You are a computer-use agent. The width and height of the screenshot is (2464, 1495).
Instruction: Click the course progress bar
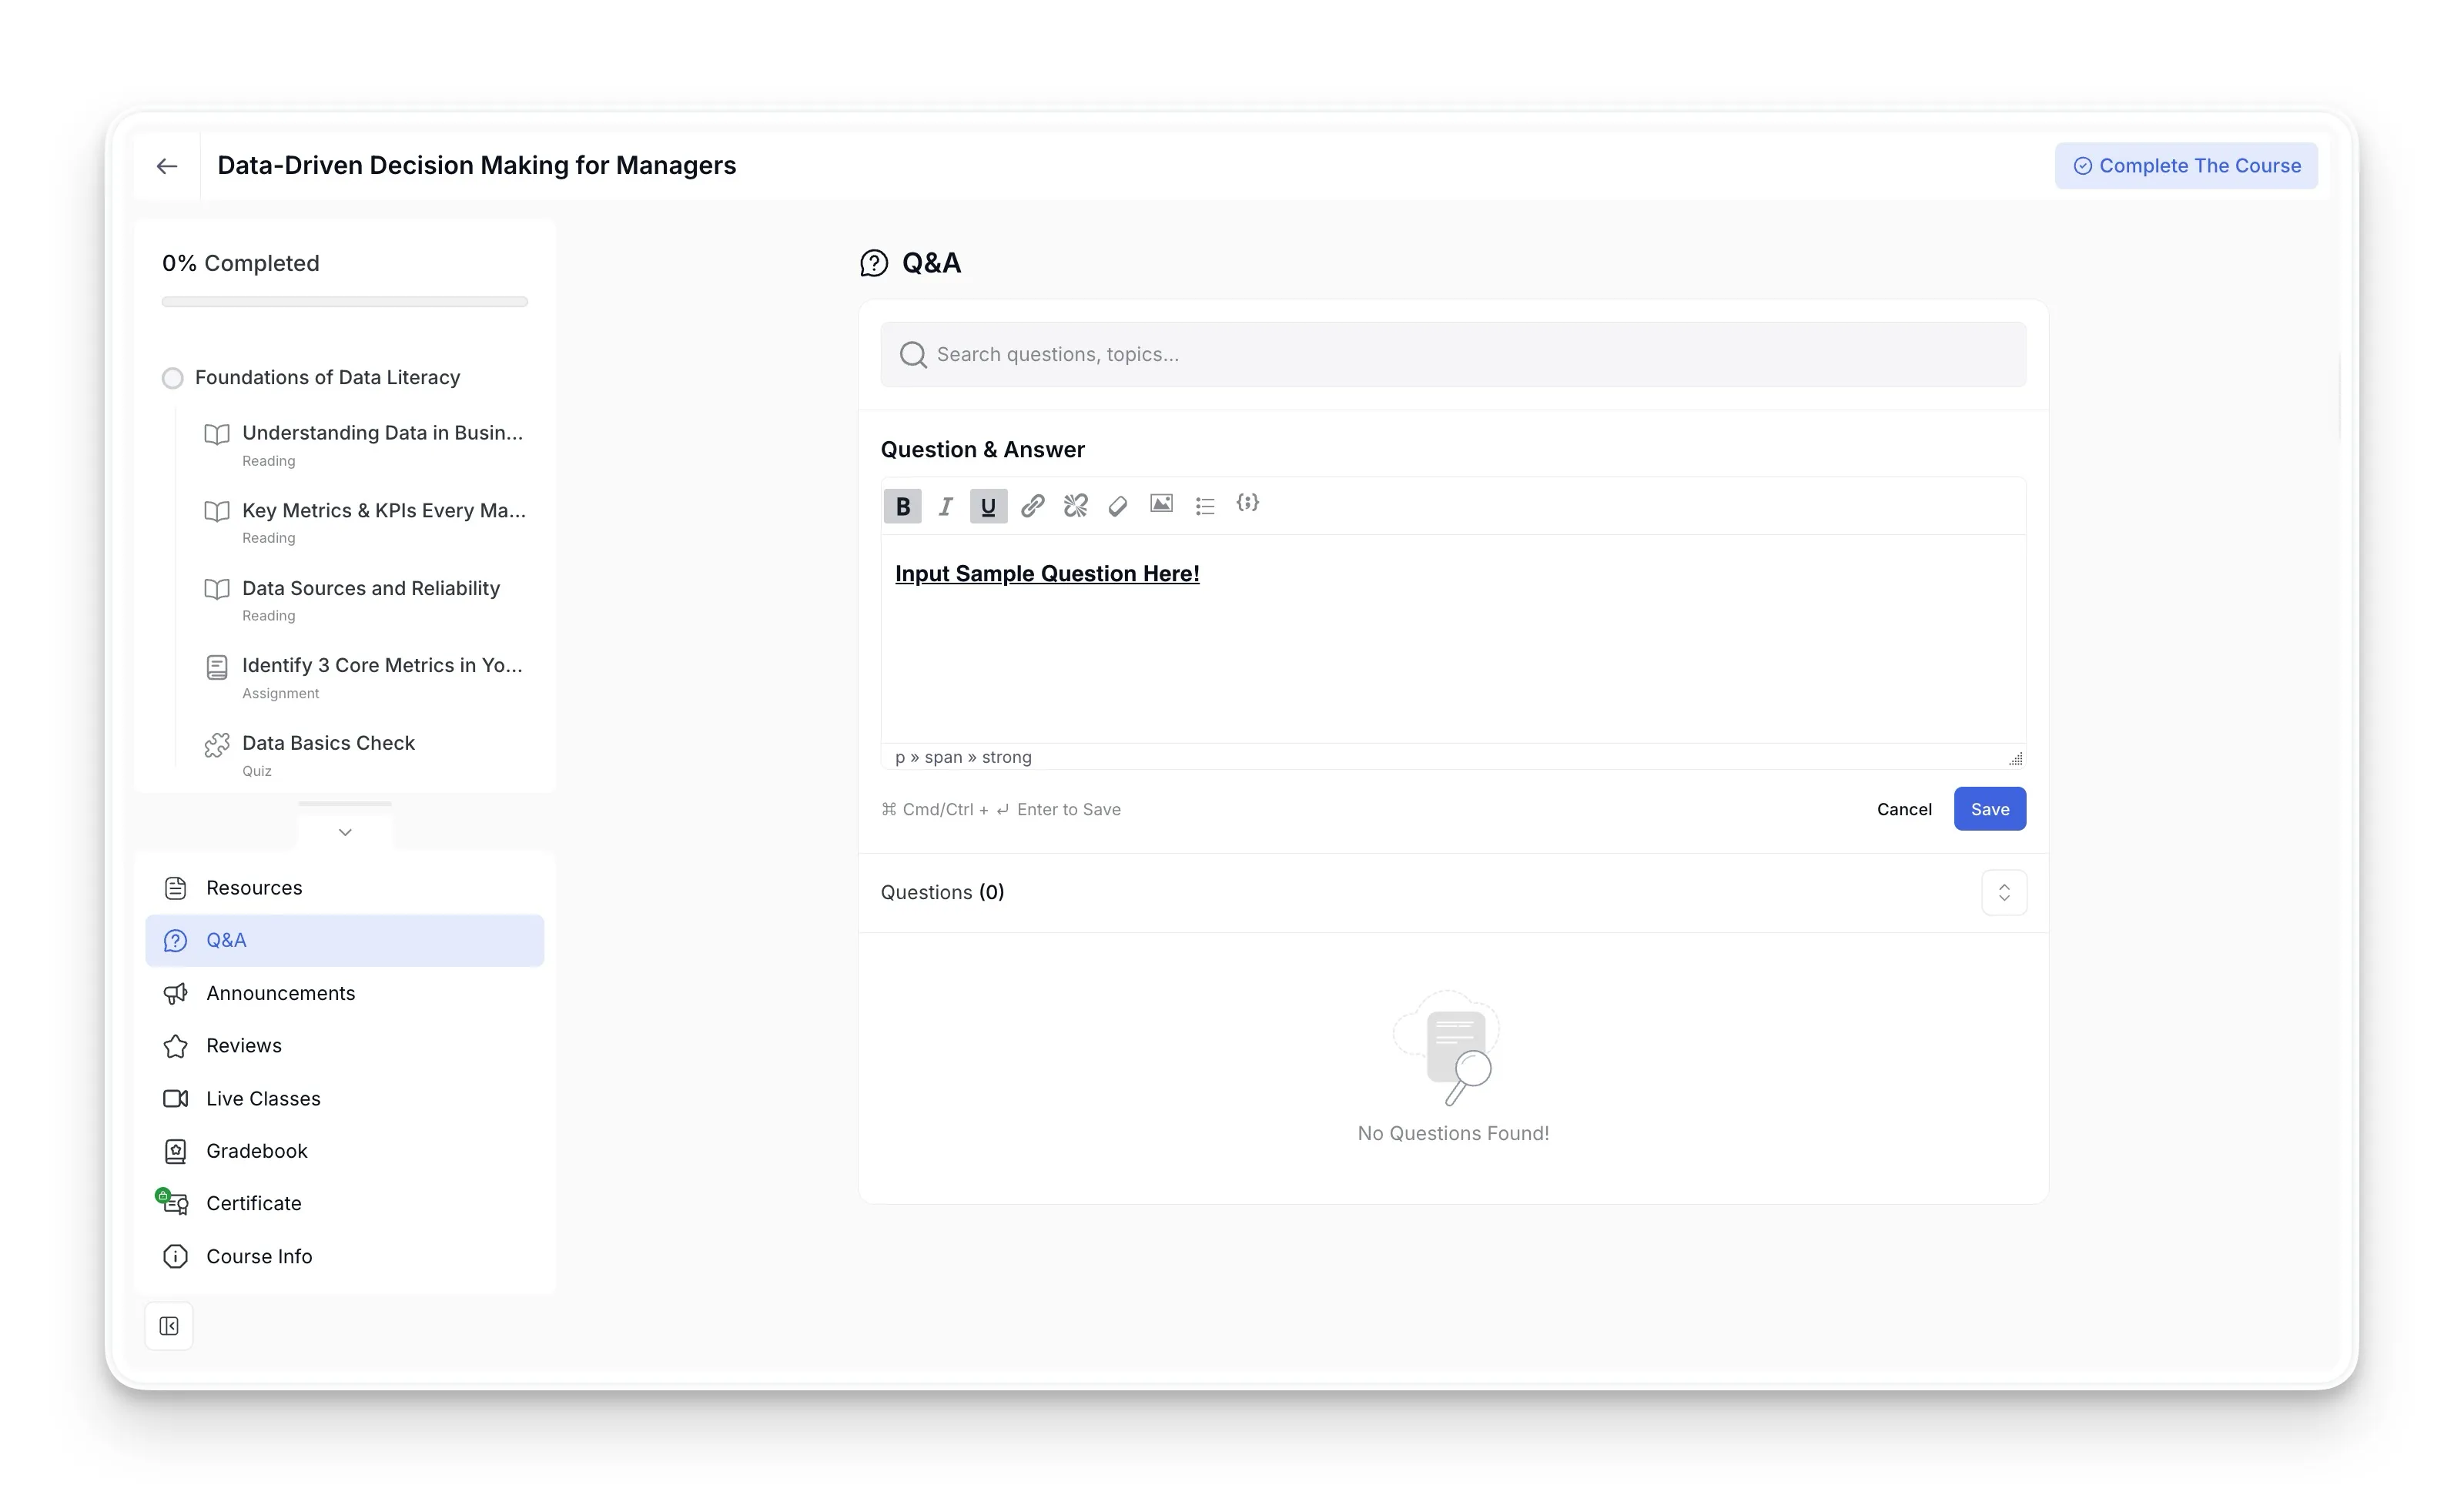click(x=345, y=302)
